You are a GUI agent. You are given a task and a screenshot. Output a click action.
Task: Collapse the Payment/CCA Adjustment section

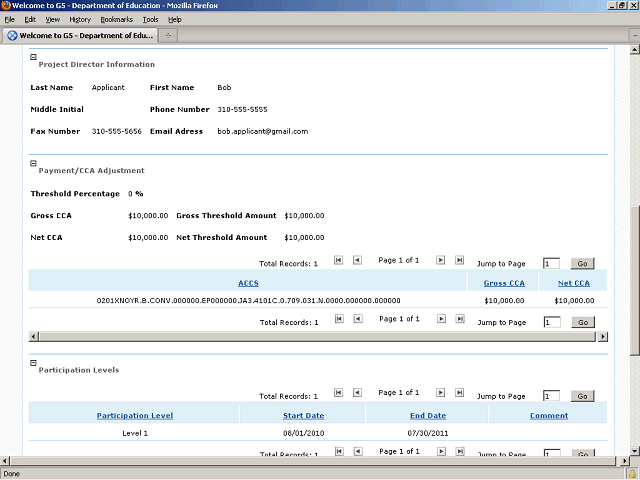tap(33, 163)
